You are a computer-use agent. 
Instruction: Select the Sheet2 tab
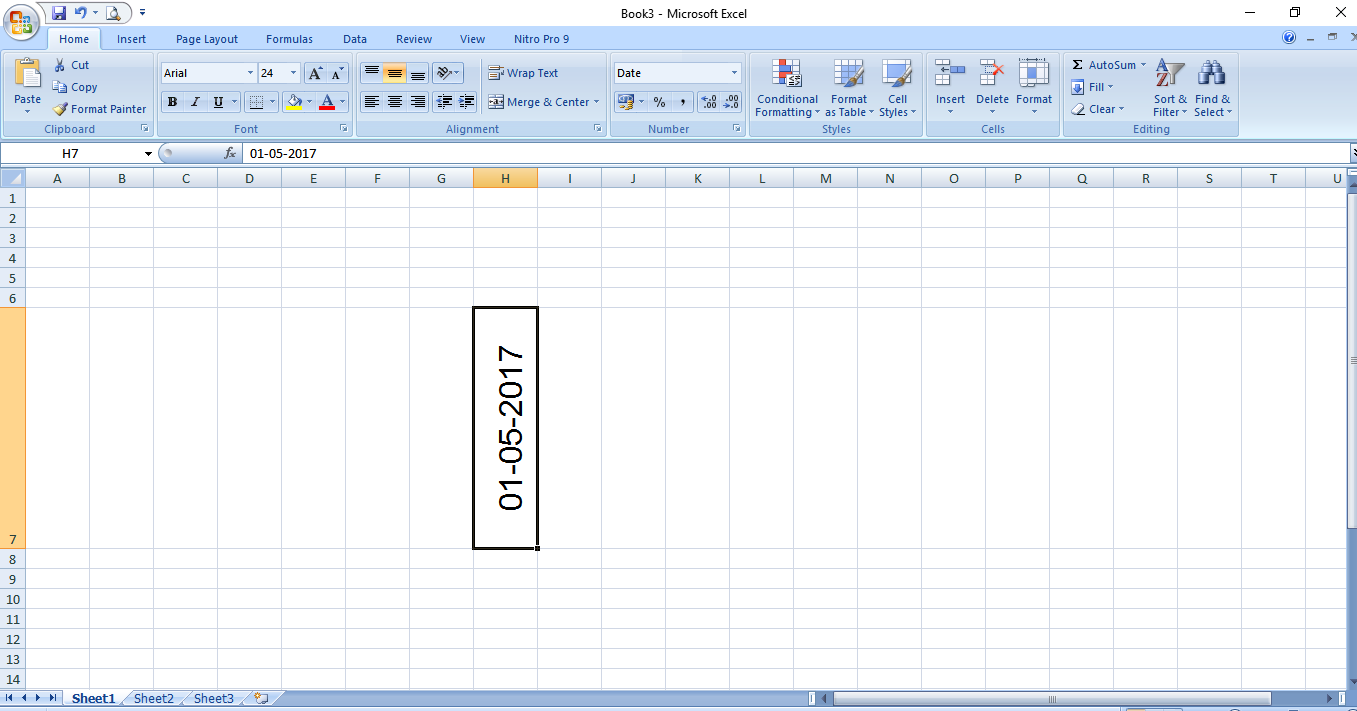click(x=153, y=698)
